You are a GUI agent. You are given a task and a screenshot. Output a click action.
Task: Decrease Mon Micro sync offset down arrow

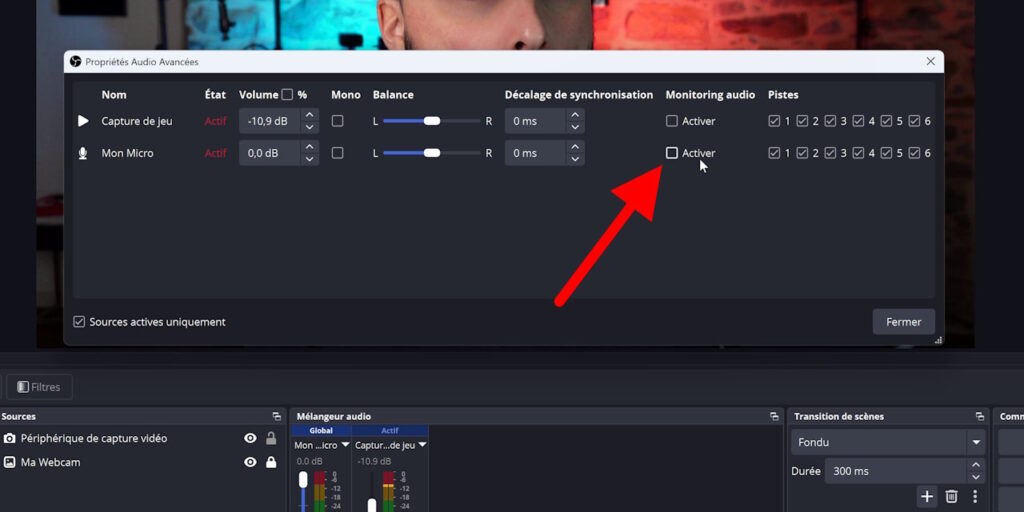[575, 159]
